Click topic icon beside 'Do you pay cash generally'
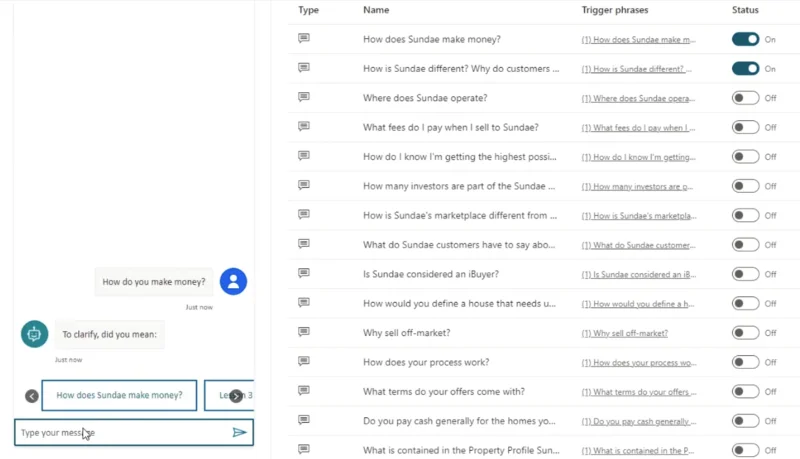The width and height of the screenshot is (800, 459). [x=304, y=420]
